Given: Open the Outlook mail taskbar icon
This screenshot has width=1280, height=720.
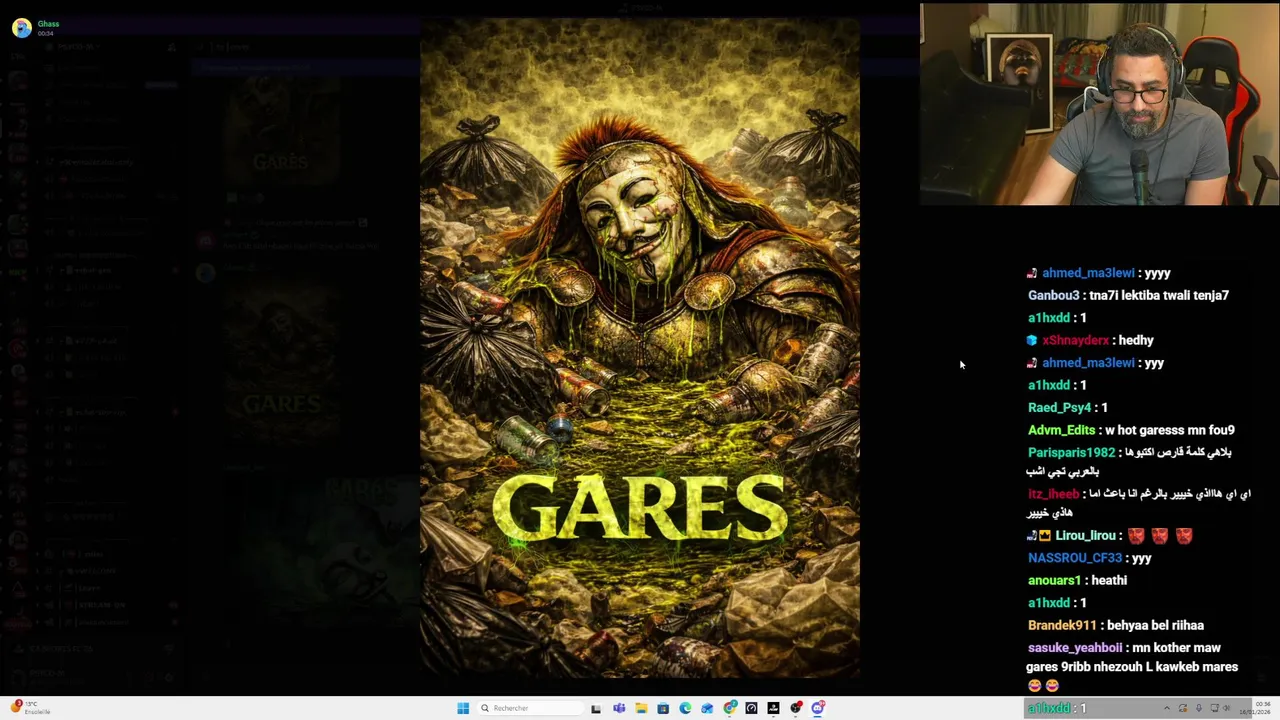Looking at the screenshot, I should click(707, 708).
